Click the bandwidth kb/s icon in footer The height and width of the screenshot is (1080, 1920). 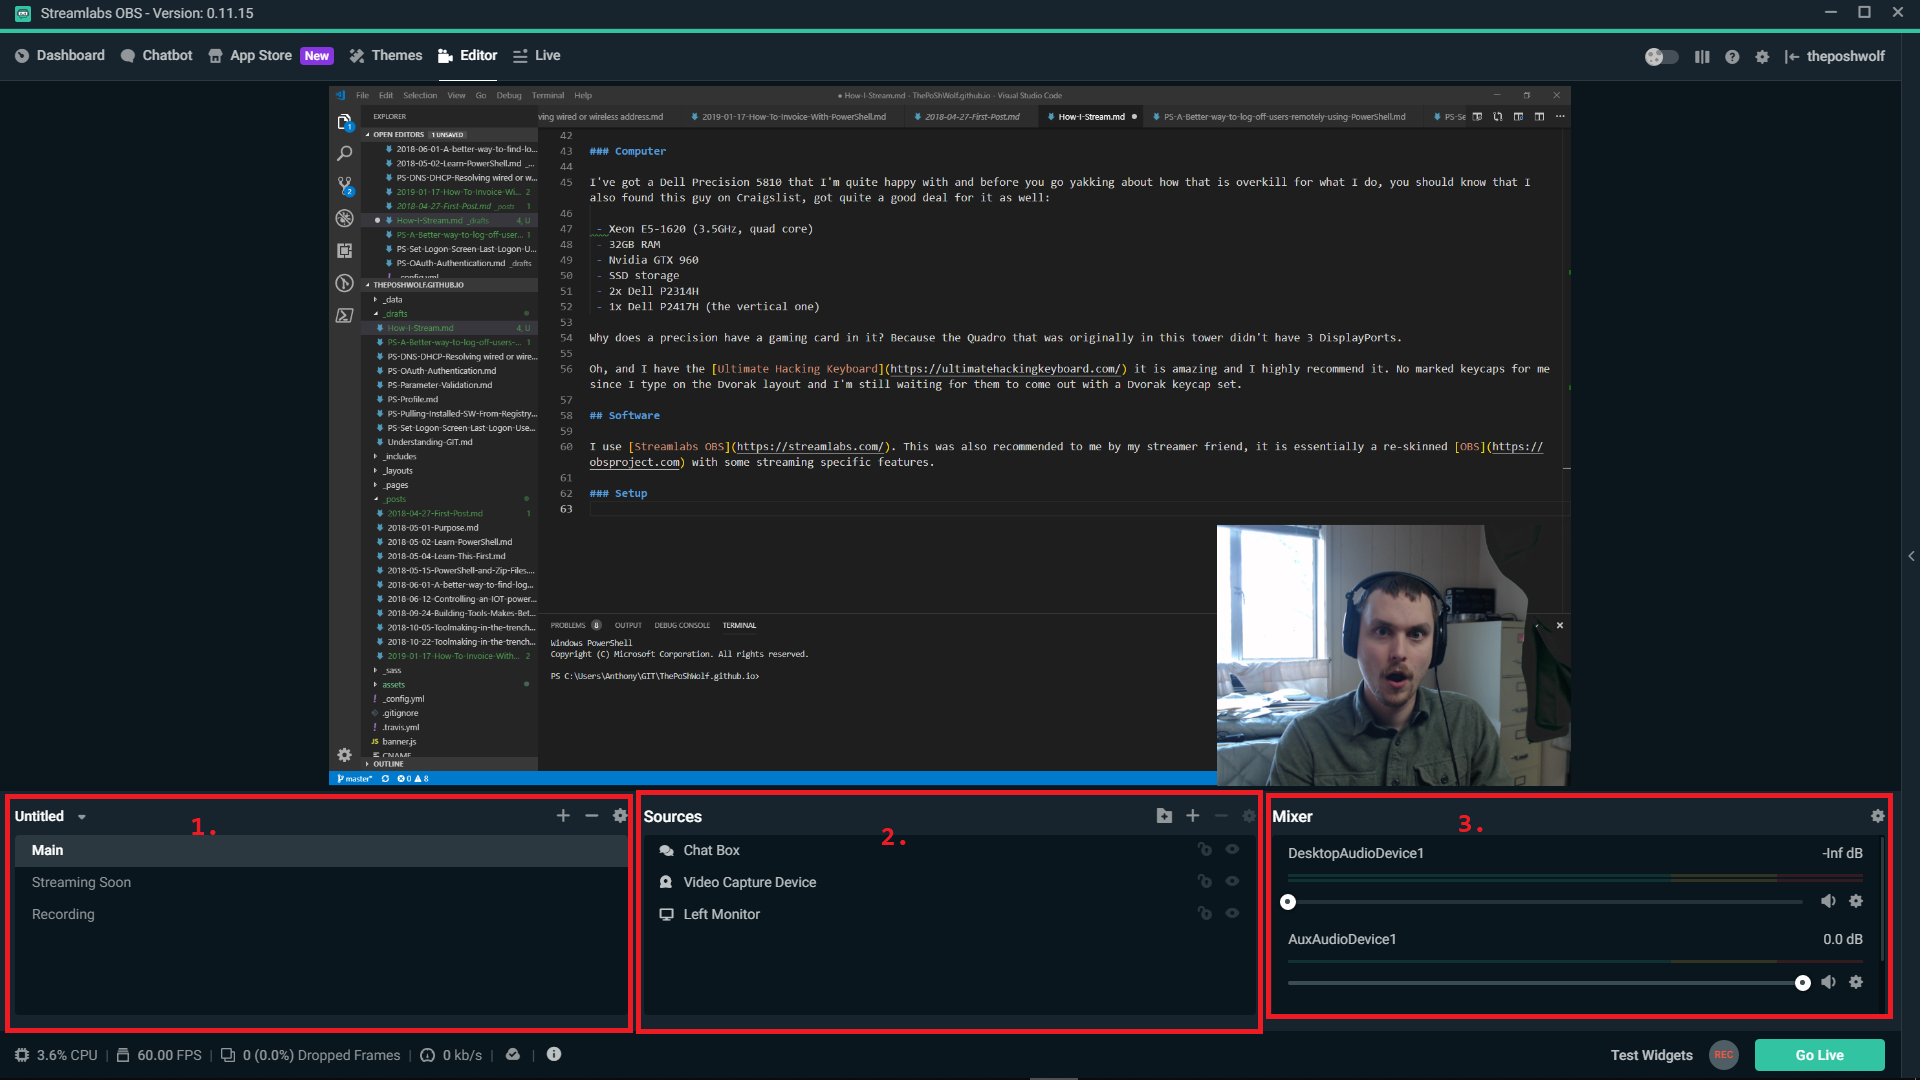point(428,1055)
